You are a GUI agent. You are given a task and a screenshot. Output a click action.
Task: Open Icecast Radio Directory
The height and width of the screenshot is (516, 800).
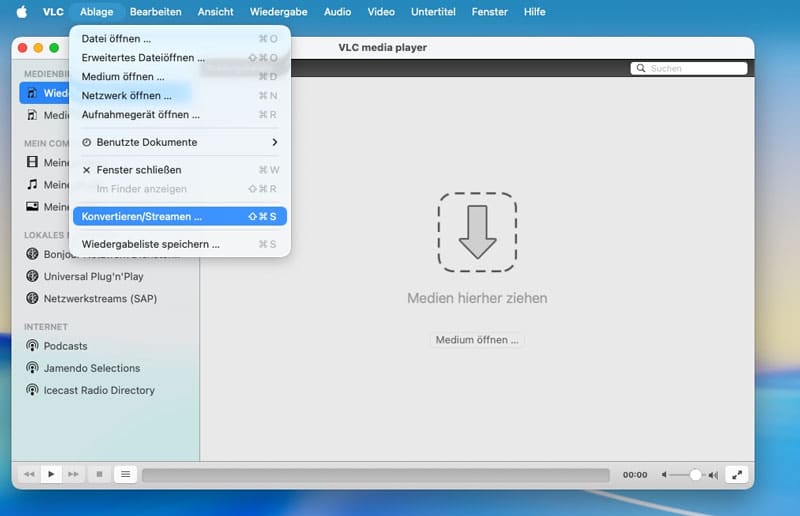98,390
